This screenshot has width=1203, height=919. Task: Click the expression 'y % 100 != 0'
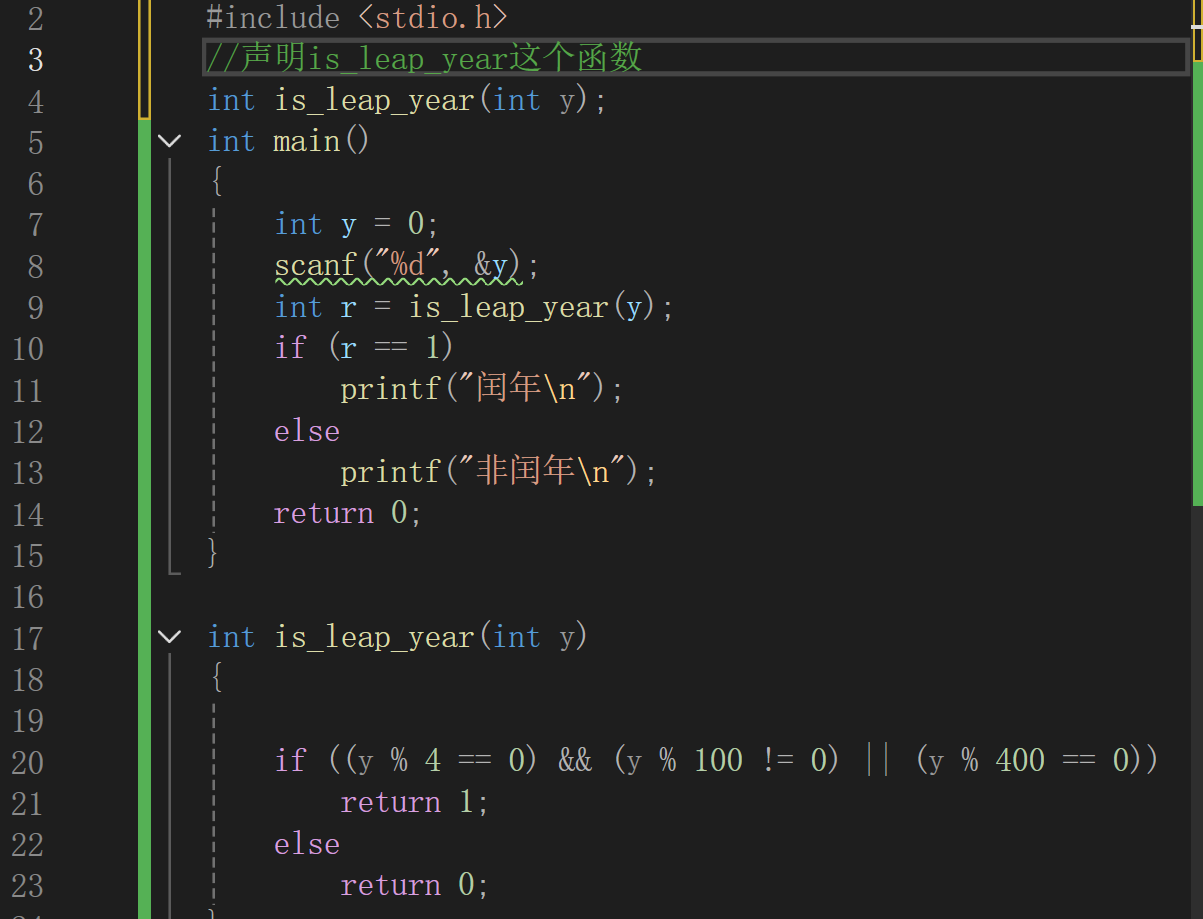[726, 761]
